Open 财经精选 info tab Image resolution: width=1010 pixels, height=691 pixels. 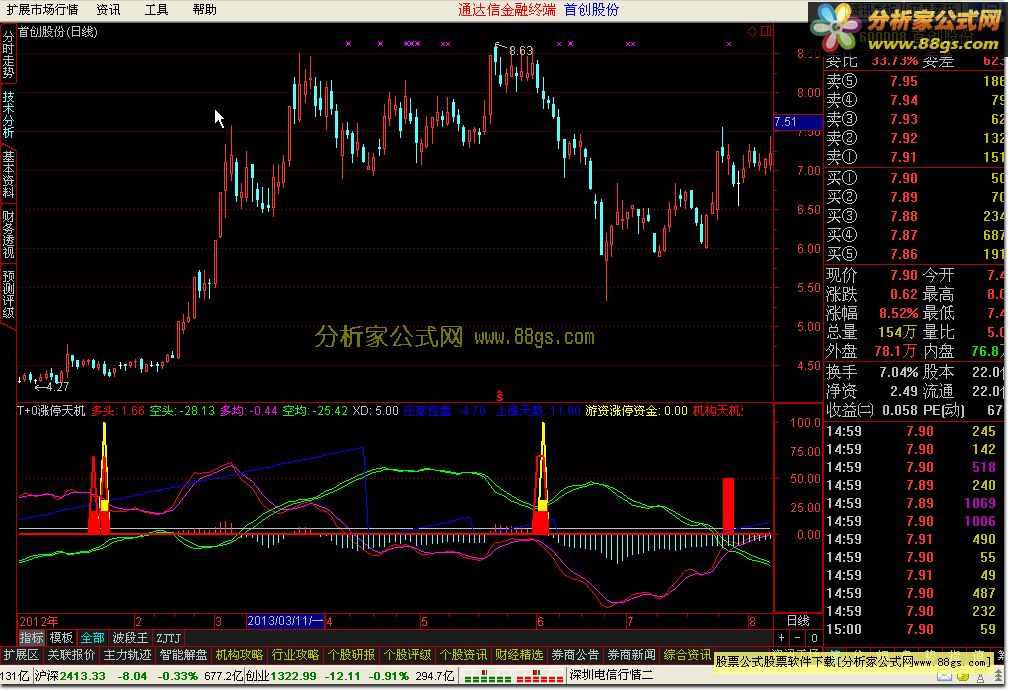tap(519, 655)
